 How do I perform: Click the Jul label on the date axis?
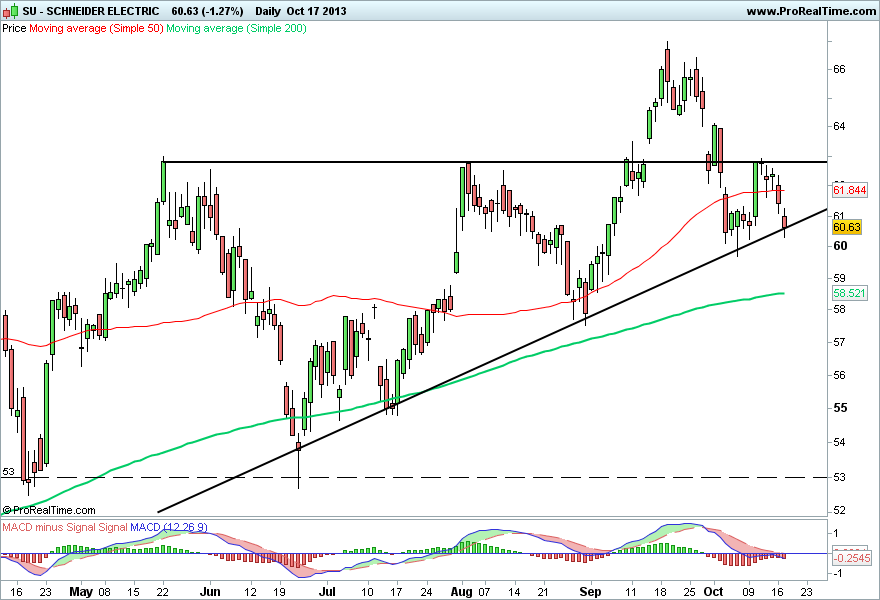tap(327, 592)
